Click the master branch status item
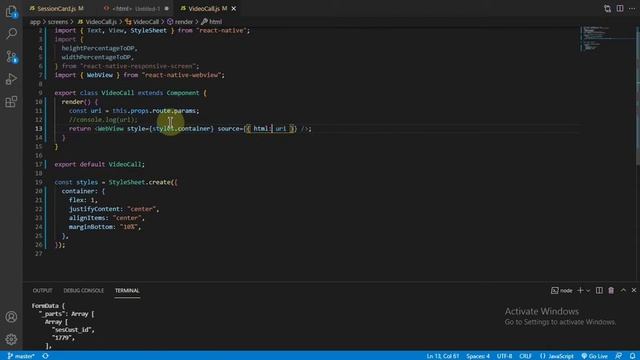Image resolution: width=640 pixels, height=360 pixels. pos(21,356)
